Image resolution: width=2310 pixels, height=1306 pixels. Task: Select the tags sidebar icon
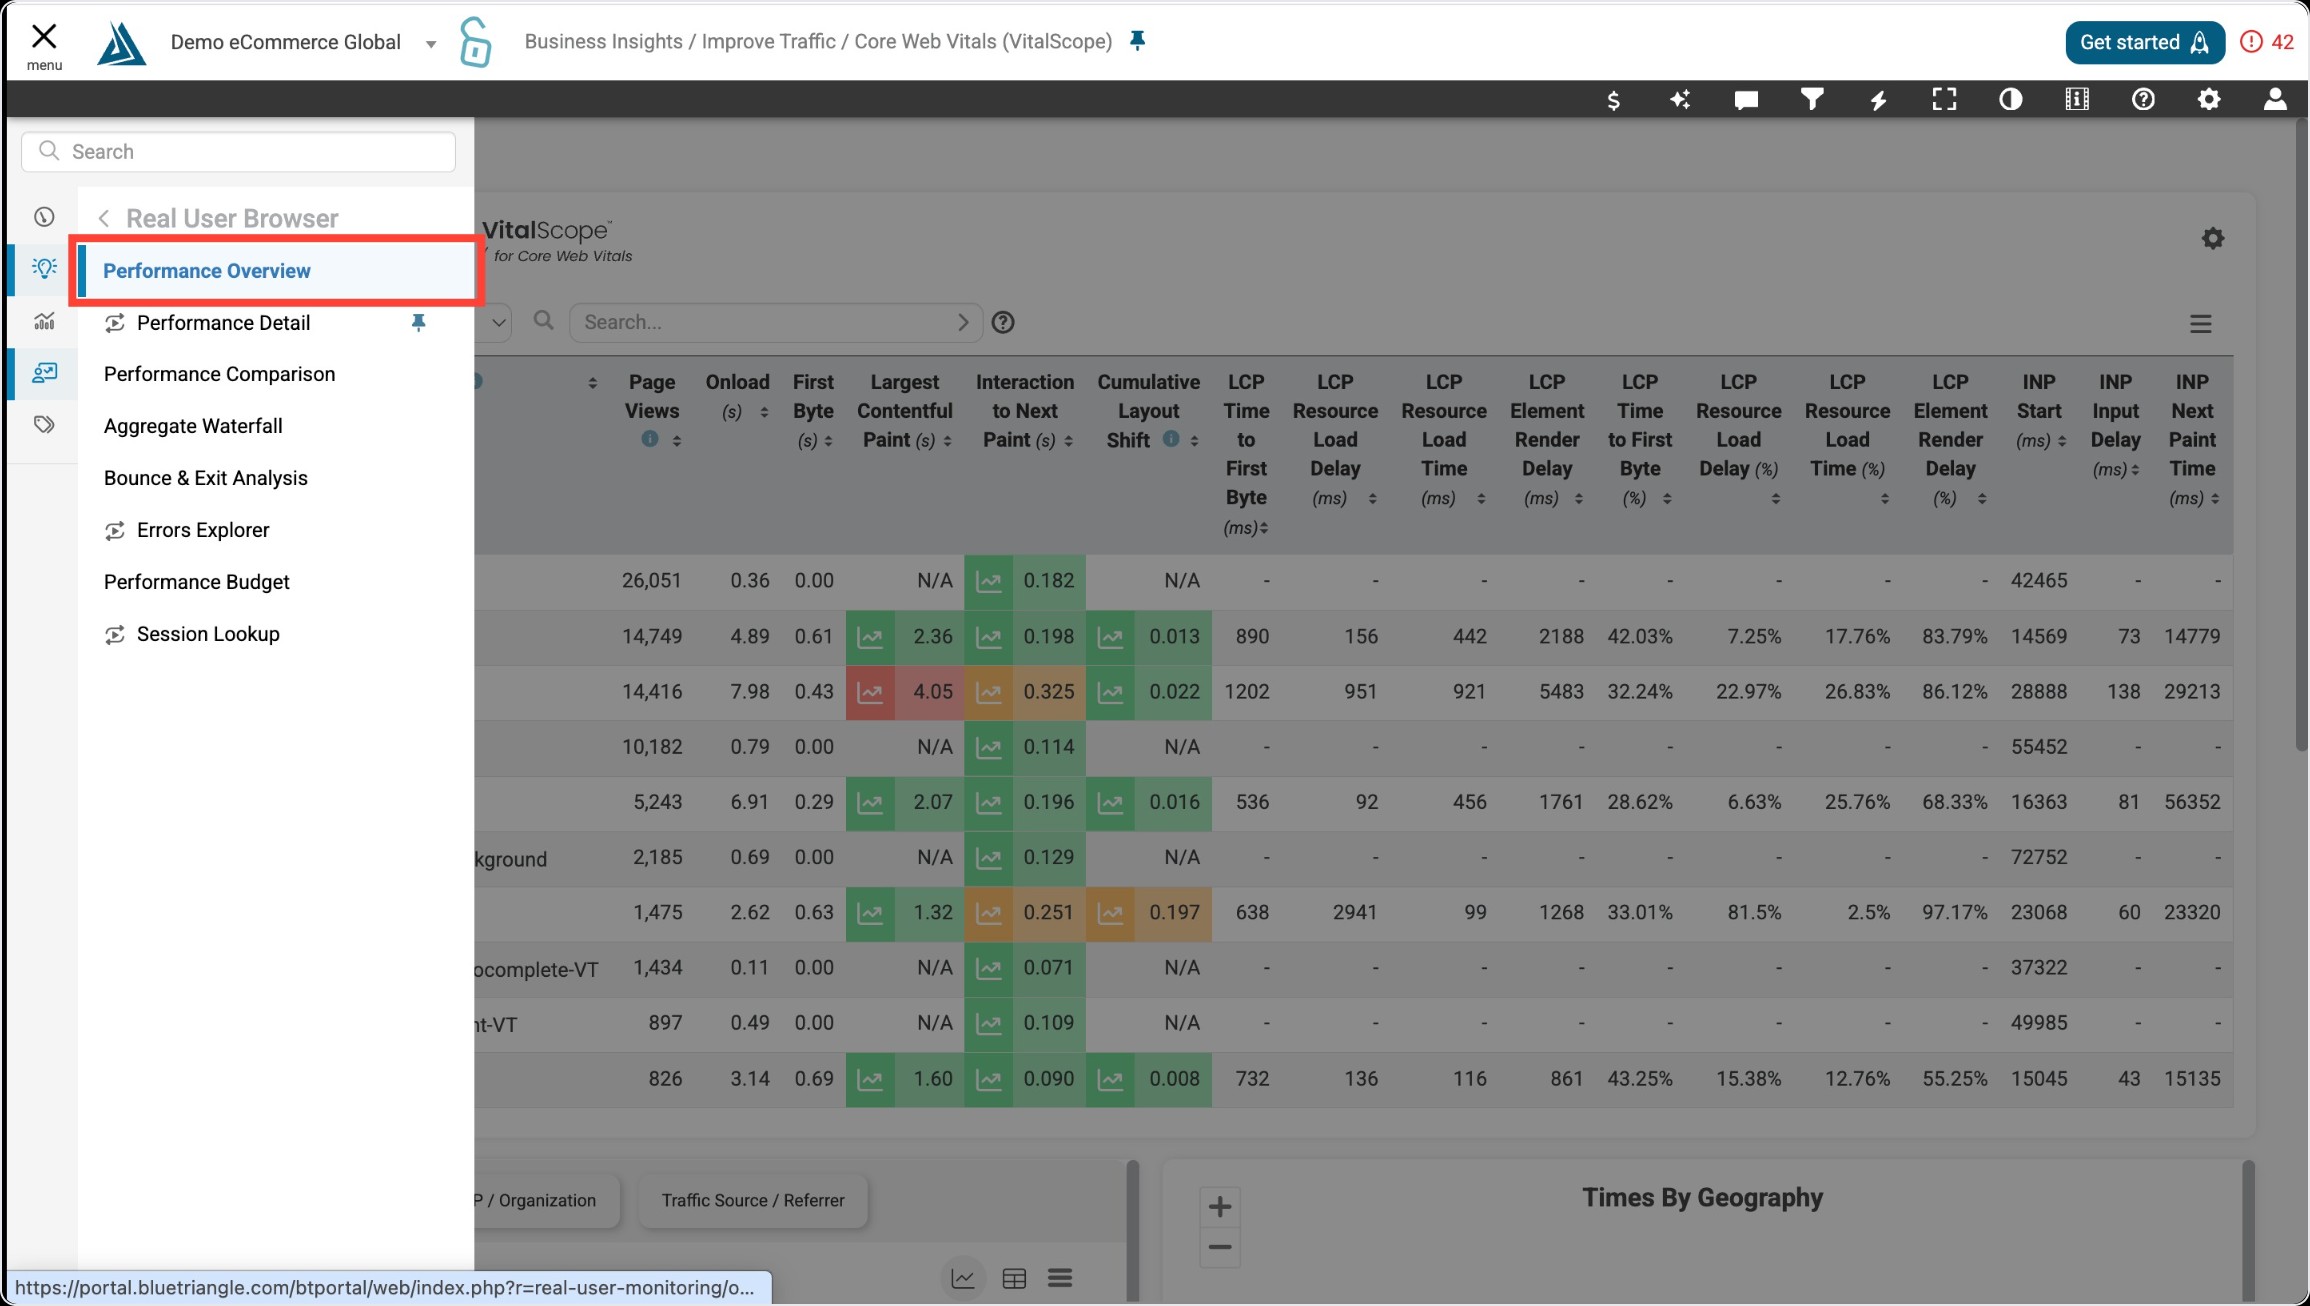pos(44,425)
